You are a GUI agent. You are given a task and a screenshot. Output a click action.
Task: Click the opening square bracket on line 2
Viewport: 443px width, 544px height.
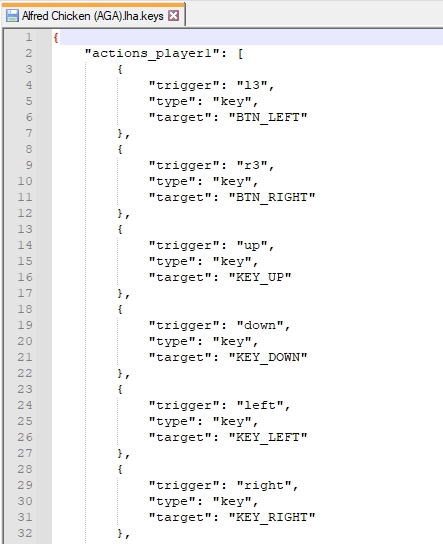click(240, 54)
